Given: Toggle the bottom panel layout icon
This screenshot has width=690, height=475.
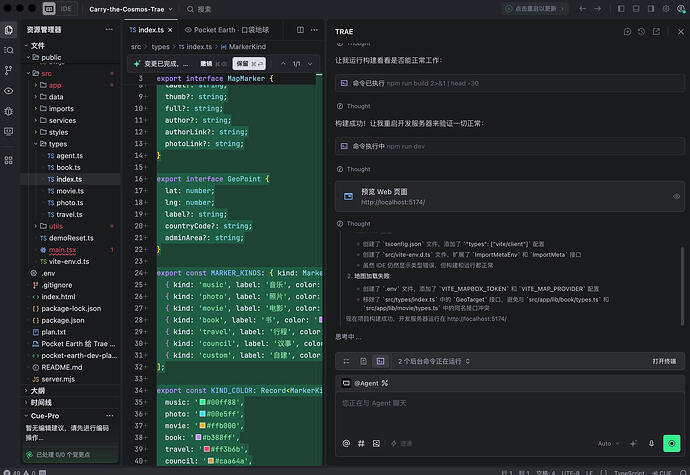Looking at the screenshot, I should pyautogui.click(x=636, y=9).
